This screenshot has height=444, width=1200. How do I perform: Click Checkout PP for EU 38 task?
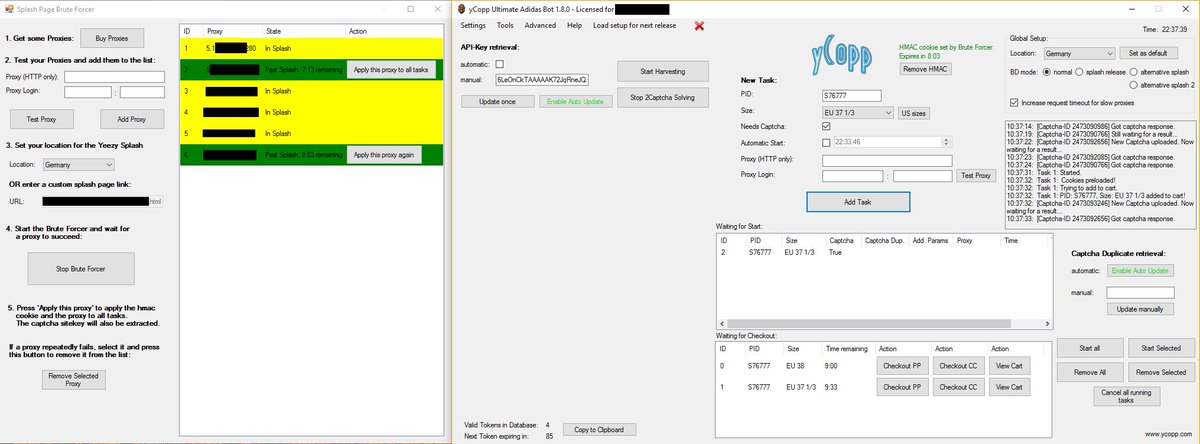902,365
